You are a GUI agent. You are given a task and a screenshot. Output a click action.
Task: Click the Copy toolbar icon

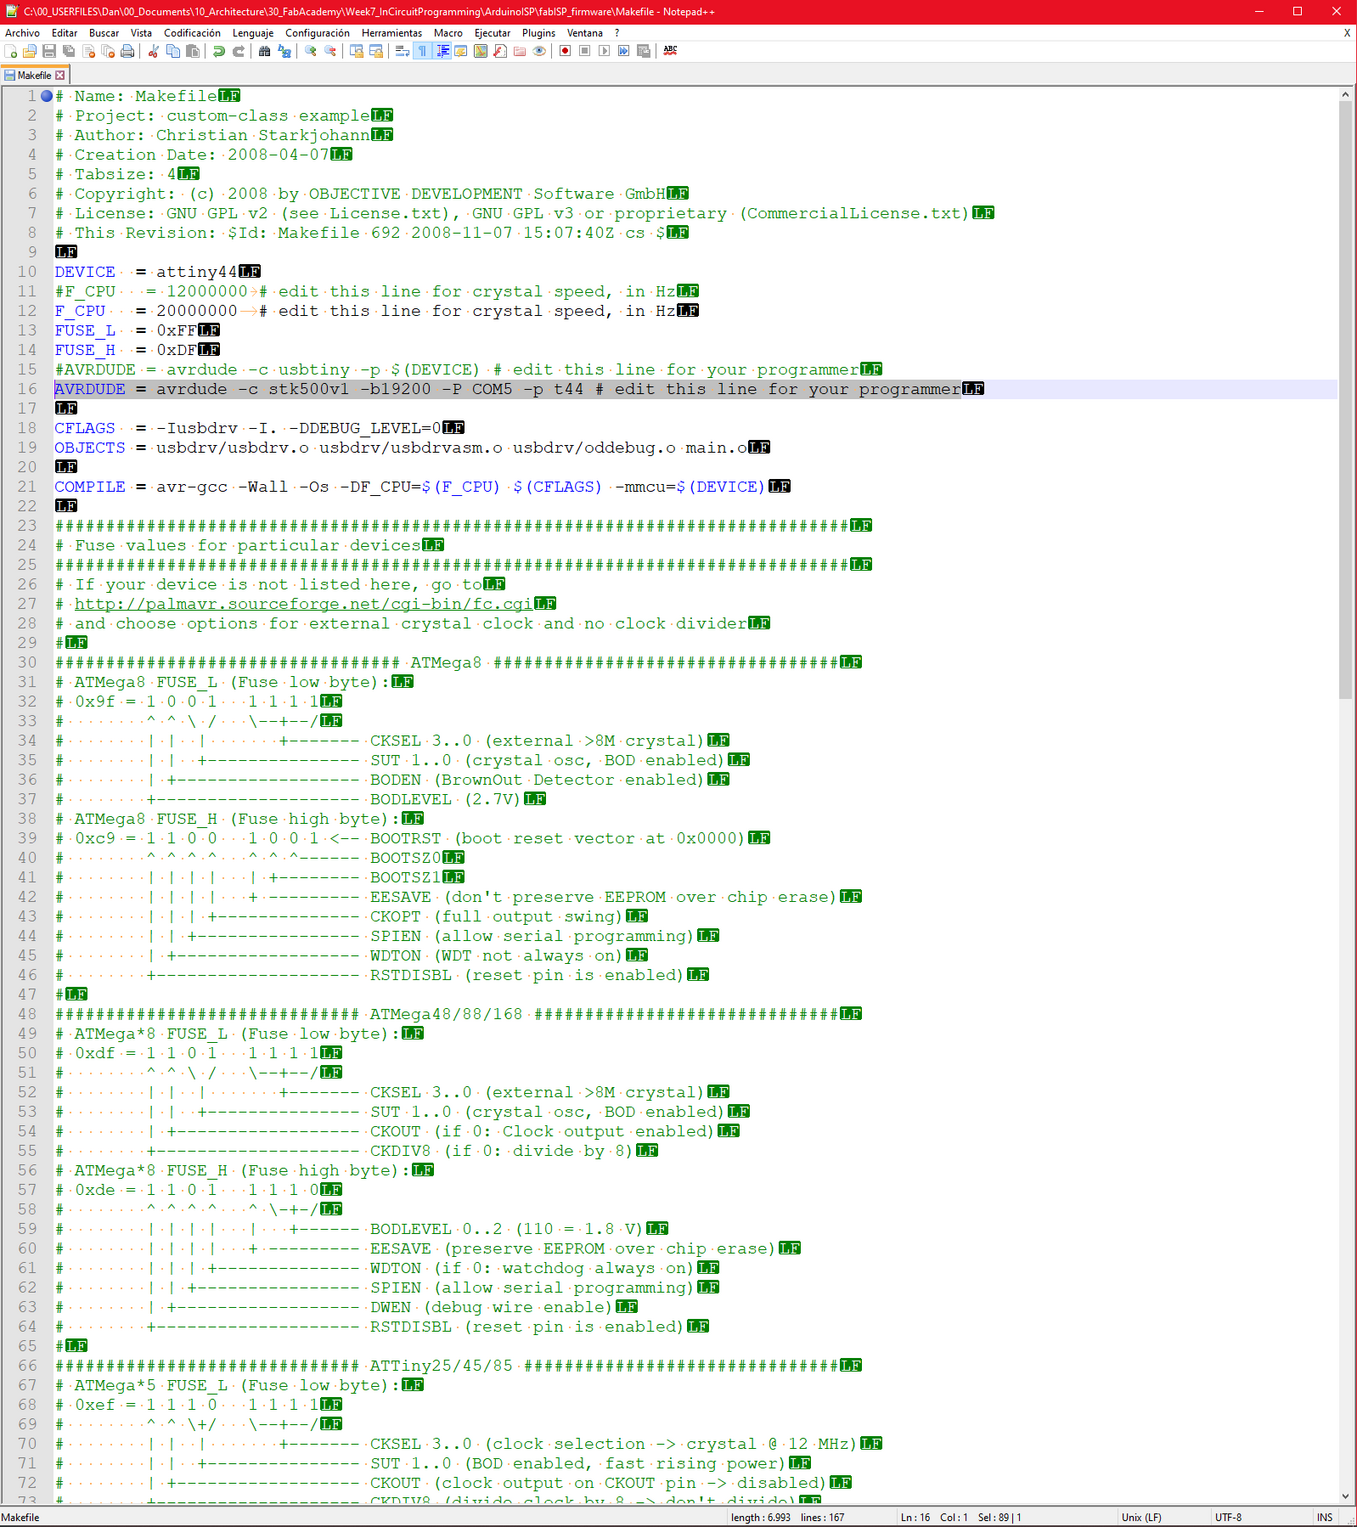coord(173,51)
